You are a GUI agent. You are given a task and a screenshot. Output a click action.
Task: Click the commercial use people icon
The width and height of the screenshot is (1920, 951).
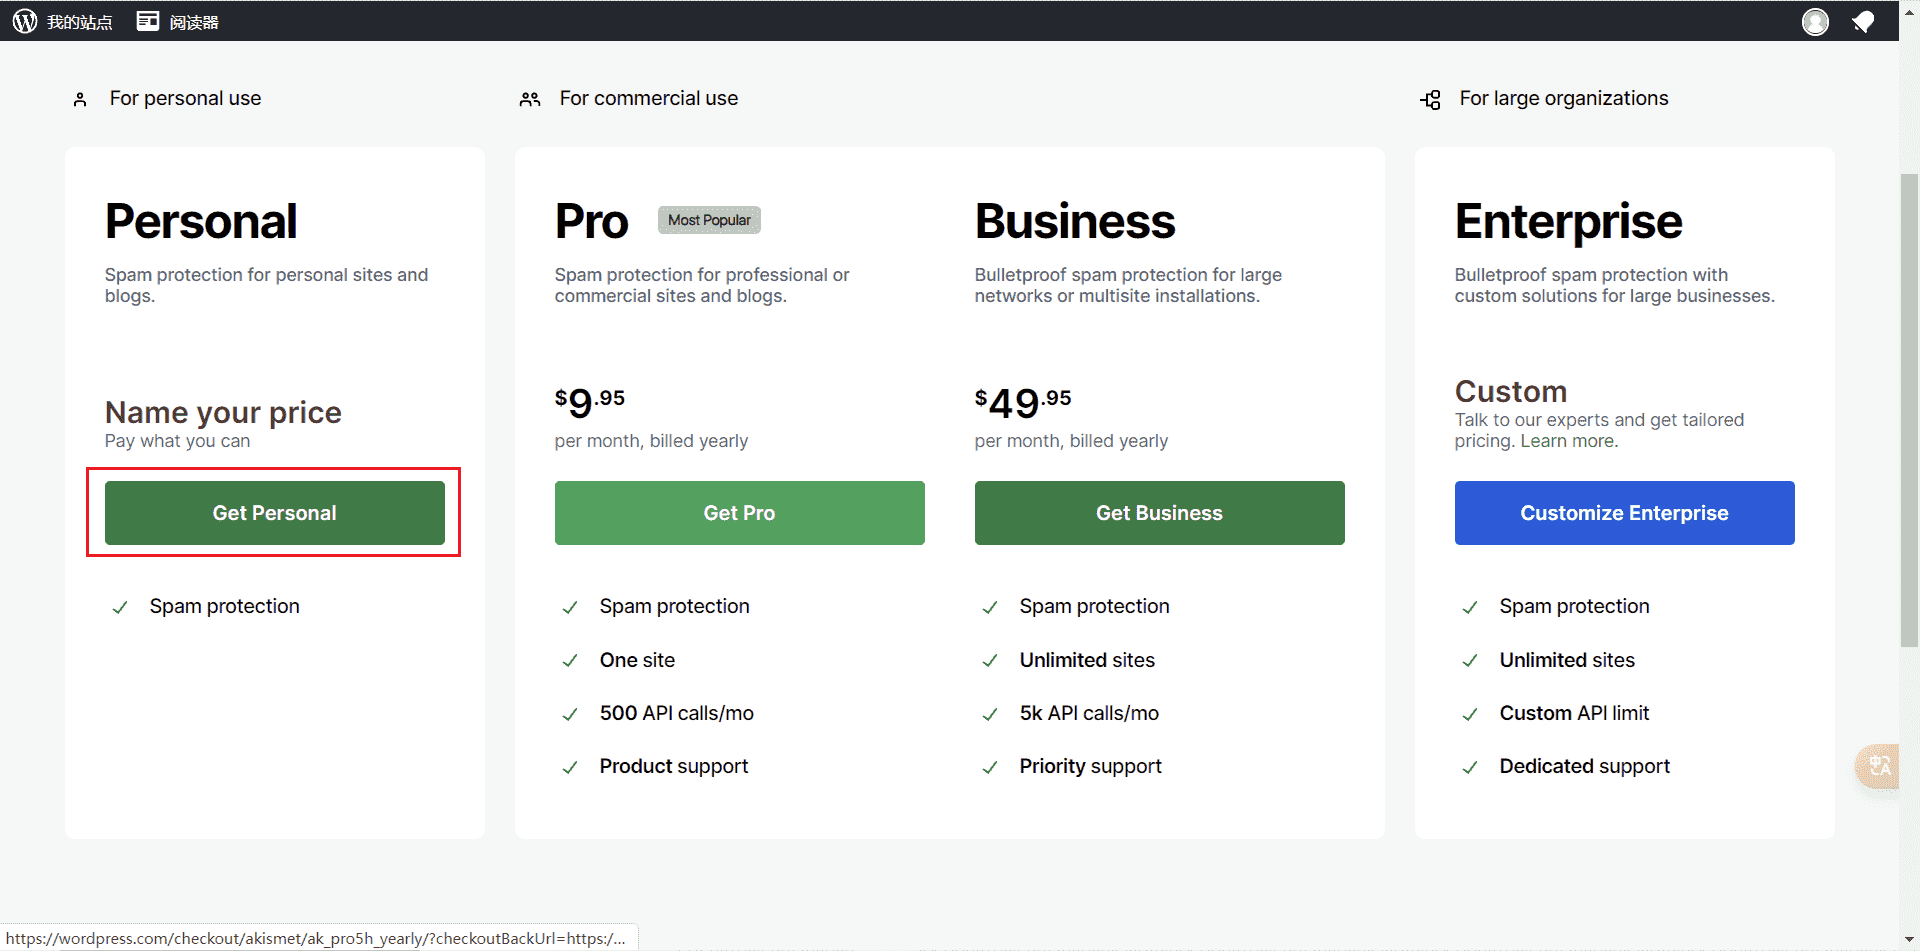point(530,99)
